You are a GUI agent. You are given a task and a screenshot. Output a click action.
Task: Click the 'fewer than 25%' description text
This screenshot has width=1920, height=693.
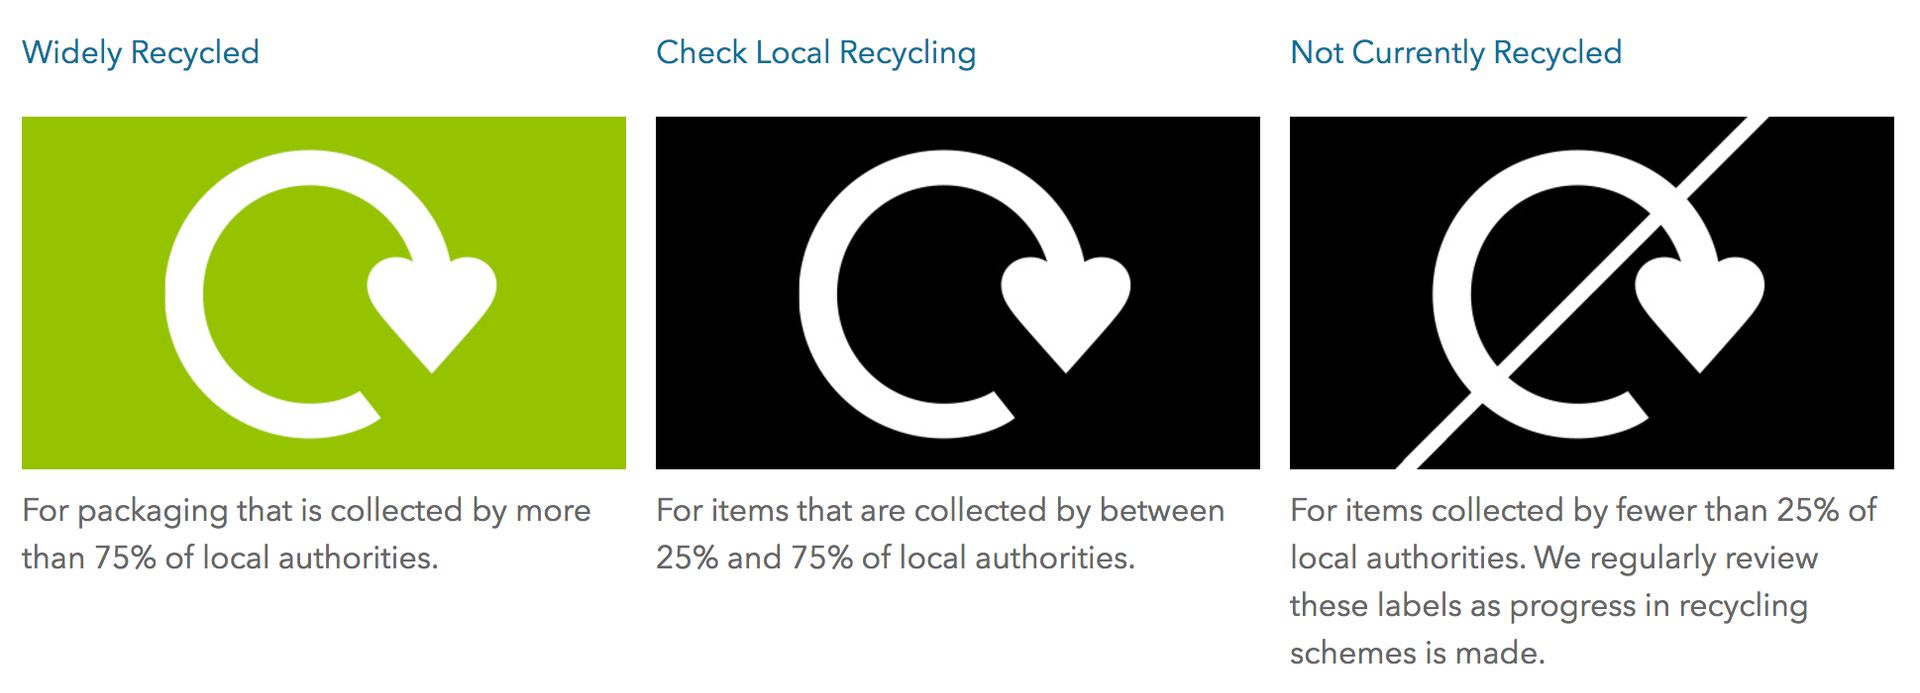(1583, 510)
